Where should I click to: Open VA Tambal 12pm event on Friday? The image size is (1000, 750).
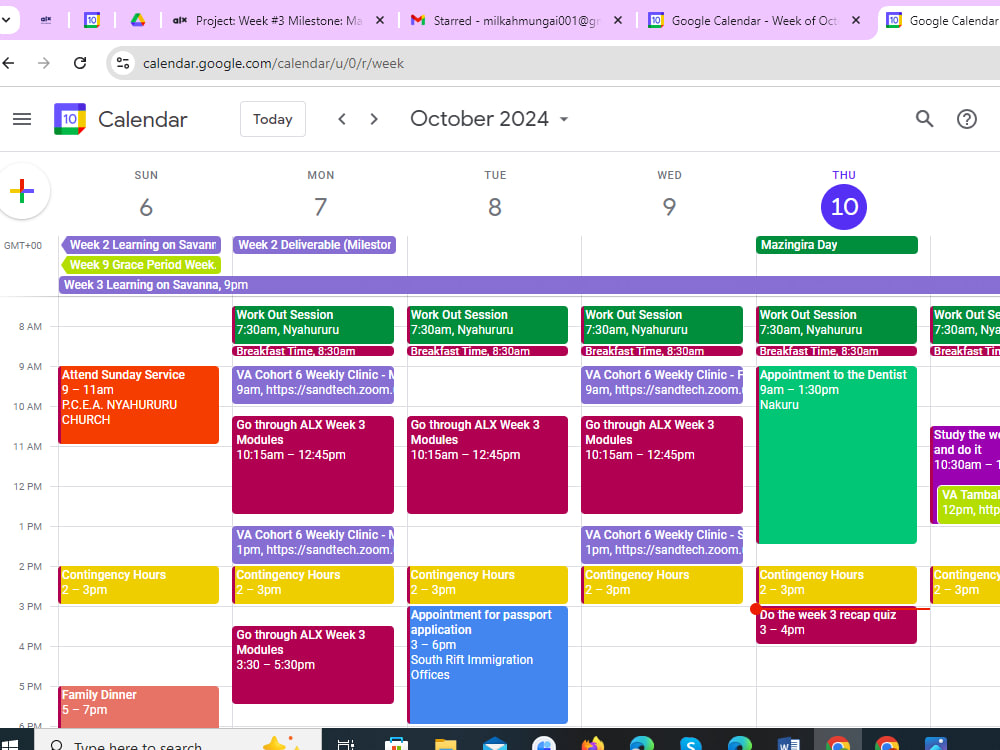pos(969,504)
